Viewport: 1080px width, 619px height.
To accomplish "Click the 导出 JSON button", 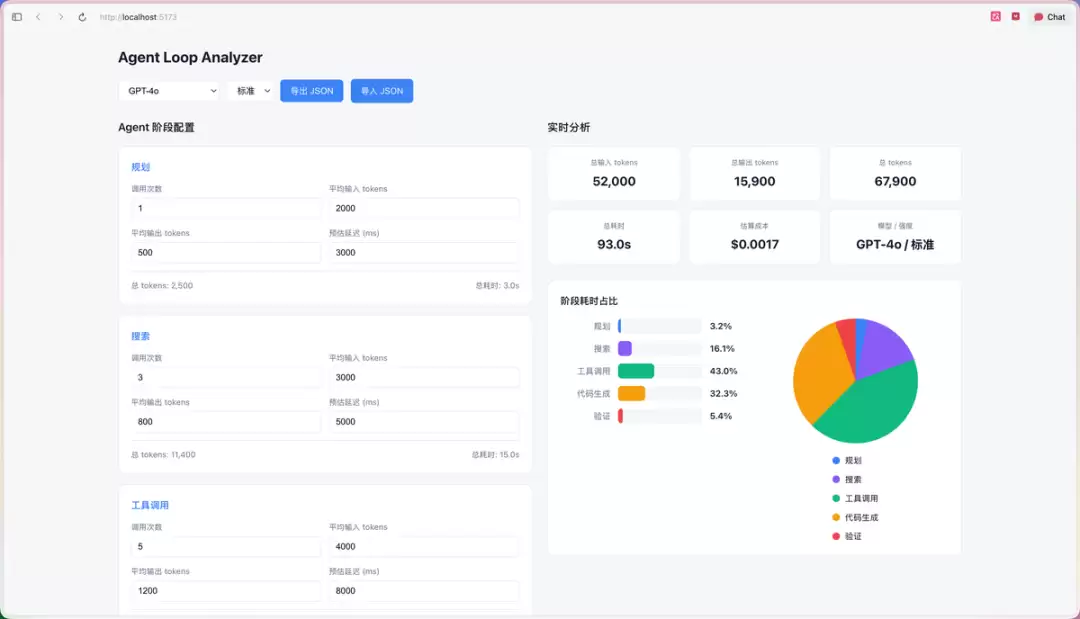I will click(x=311, y=91).
